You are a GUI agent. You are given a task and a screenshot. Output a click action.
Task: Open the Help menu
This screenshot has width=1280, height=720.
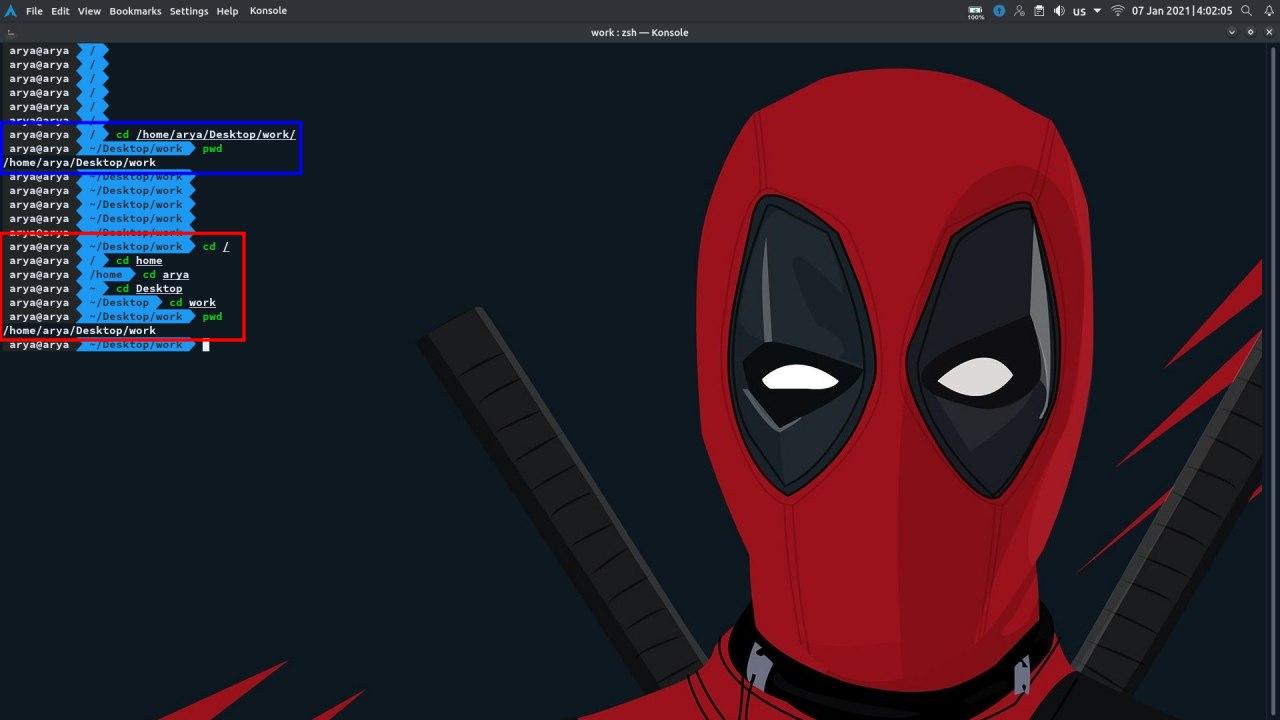(x=227, y=11)
